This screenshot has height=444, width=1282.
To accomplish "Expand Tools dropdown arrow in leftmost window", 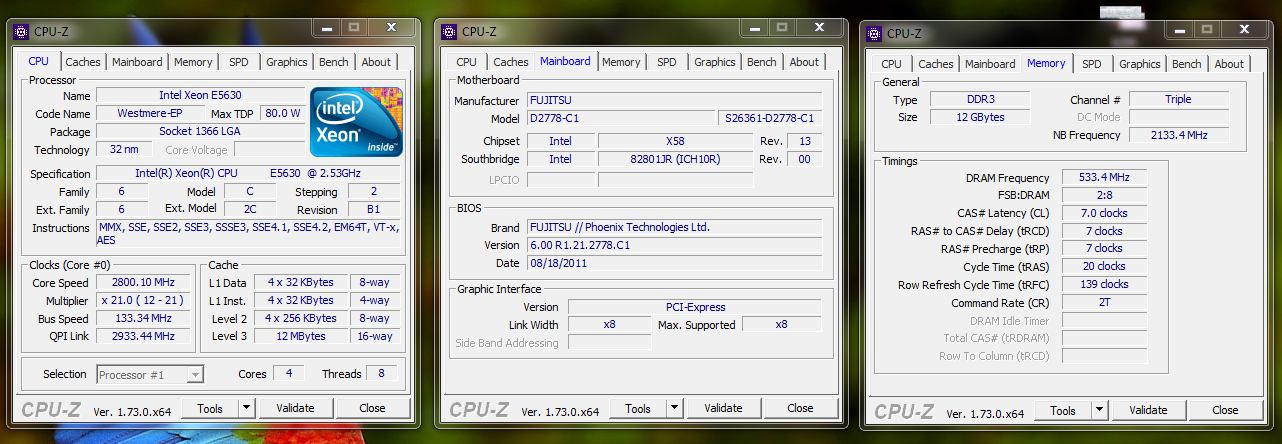I will tap(247, 408).
